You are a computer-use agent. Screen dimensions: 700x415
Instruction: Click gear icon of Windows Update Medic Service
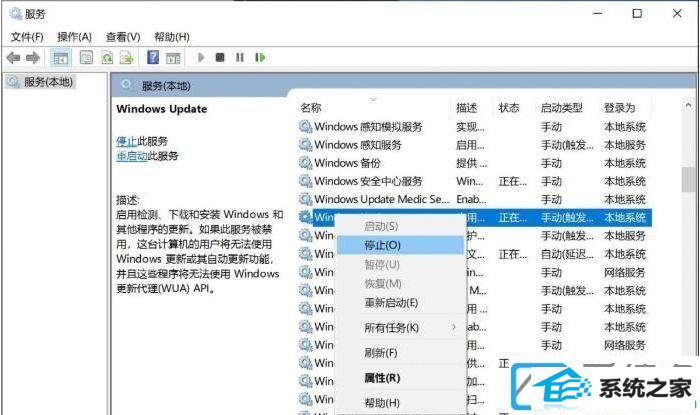(x=305, y=199)
